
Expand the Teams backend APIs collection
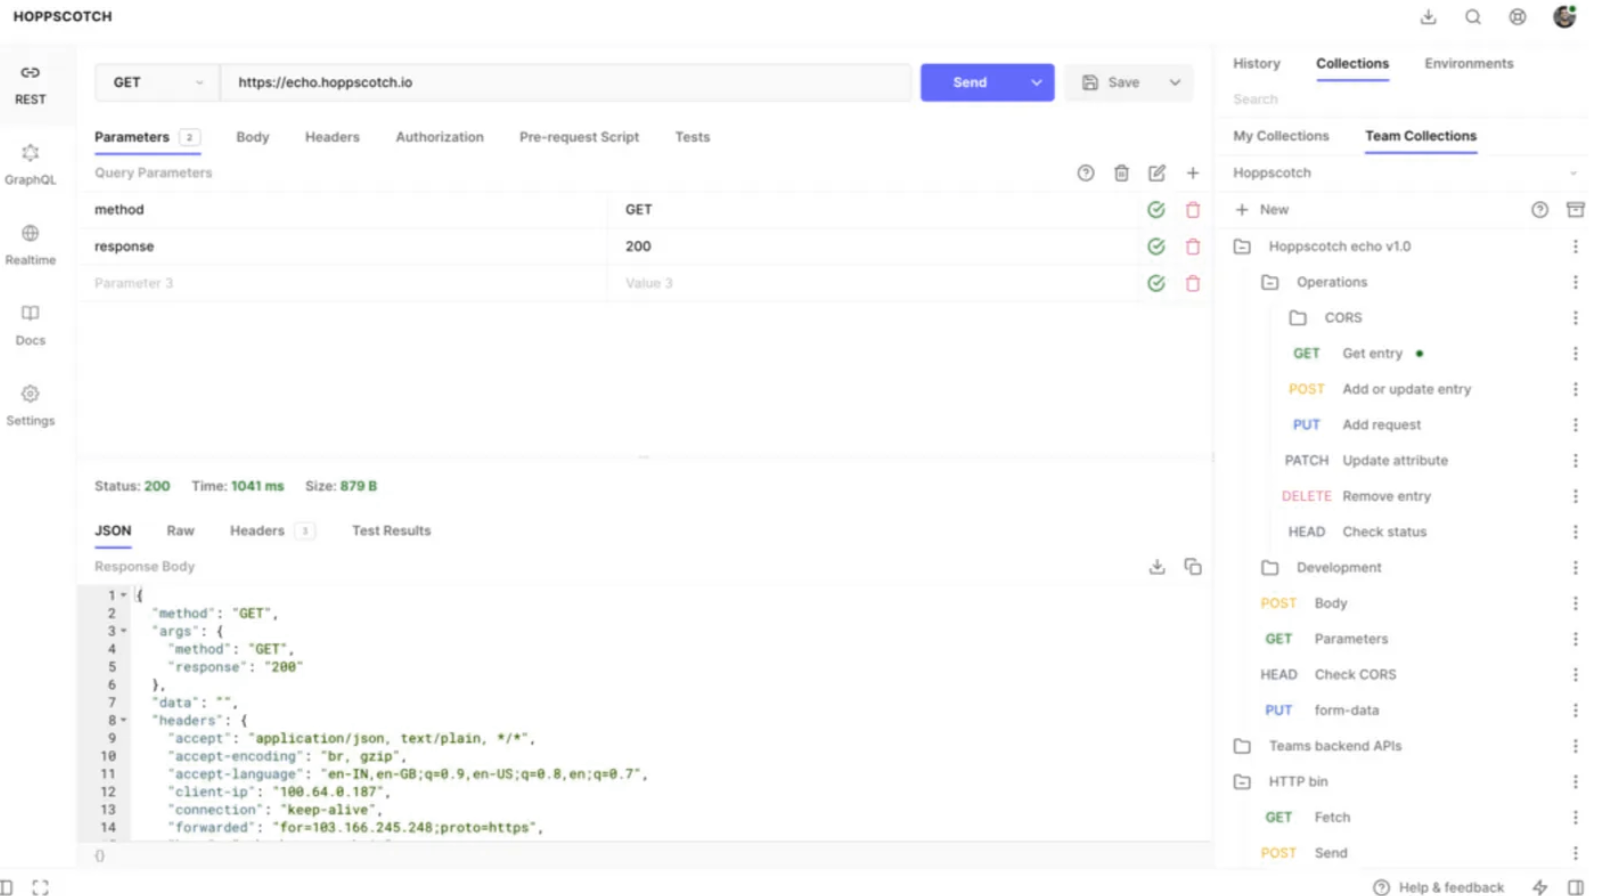click(1242, 746)
